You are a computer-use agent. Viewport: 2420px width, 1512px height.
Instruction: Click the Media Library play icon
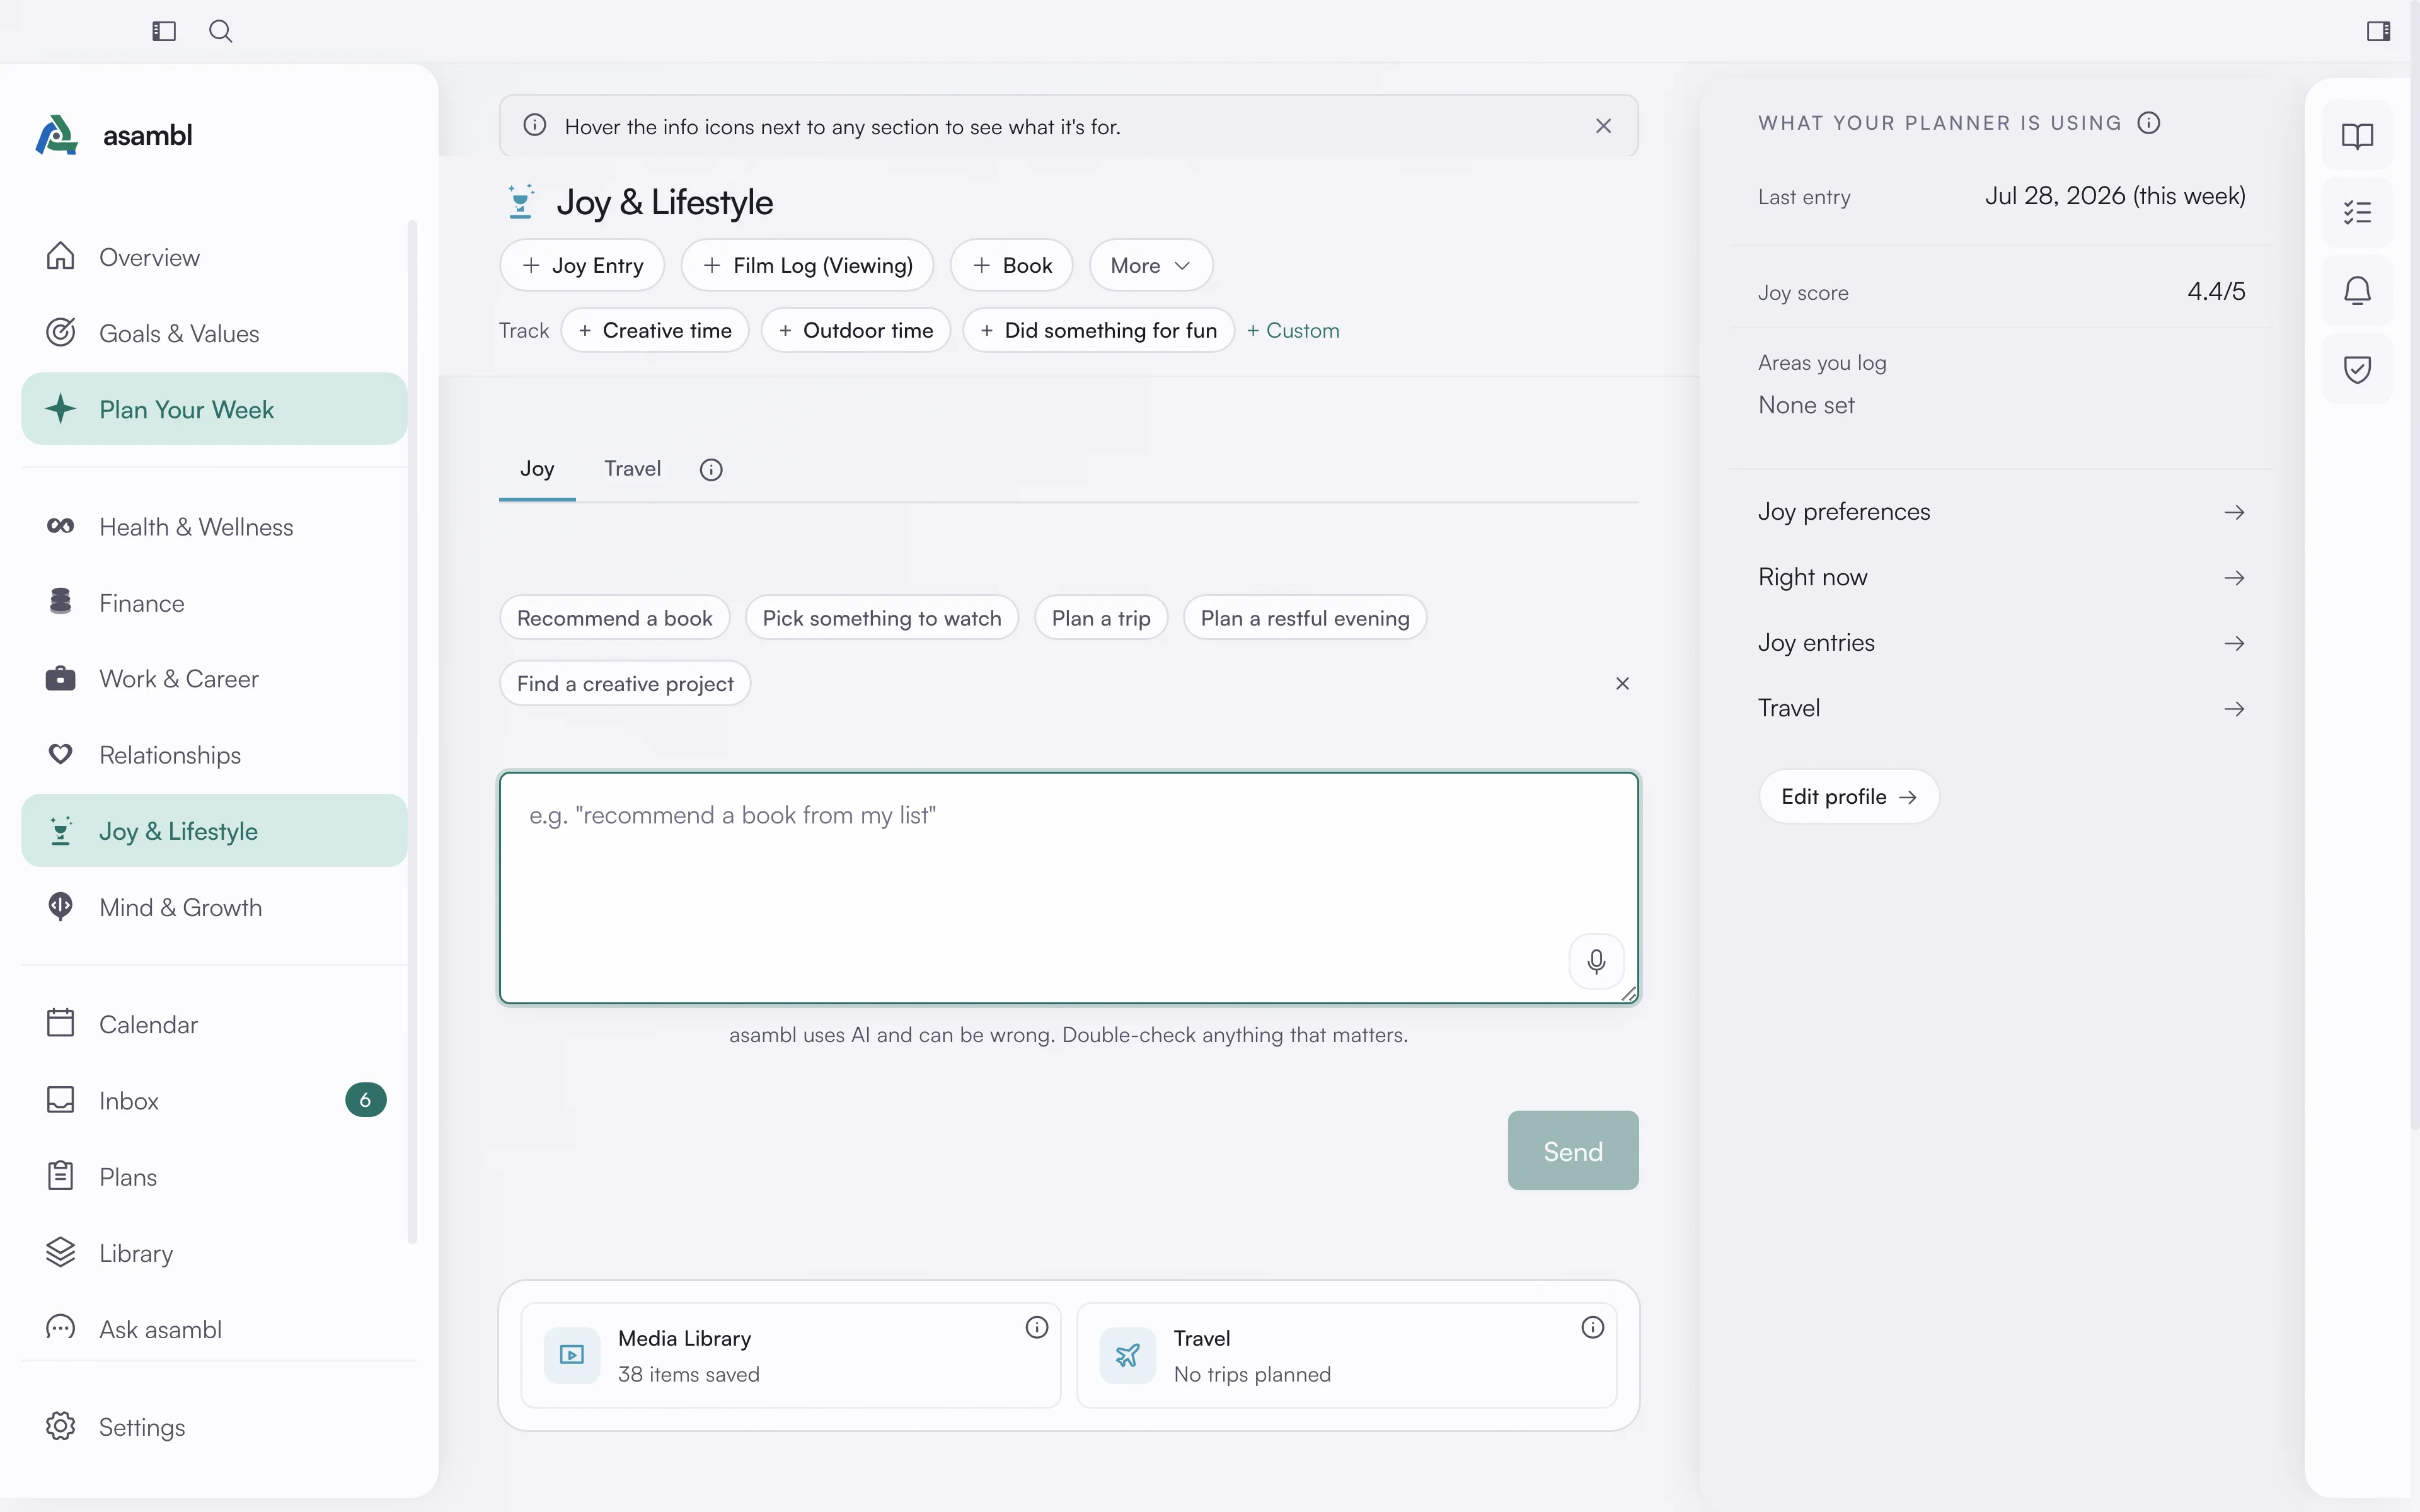[x=572, y=1355]
